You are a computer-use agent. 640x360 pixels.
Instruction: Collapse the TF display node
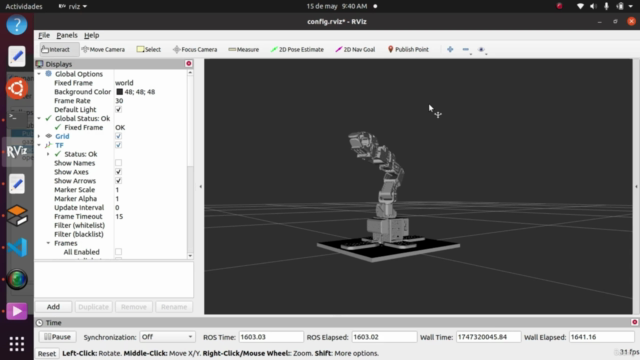(39, 145)
